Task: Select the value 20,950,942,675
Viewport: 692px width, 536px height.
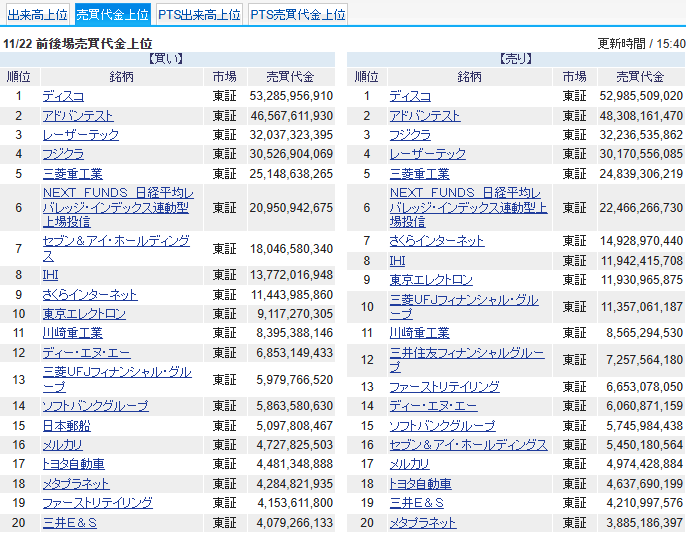Action: pyautogui.click(x=291, y=207)
